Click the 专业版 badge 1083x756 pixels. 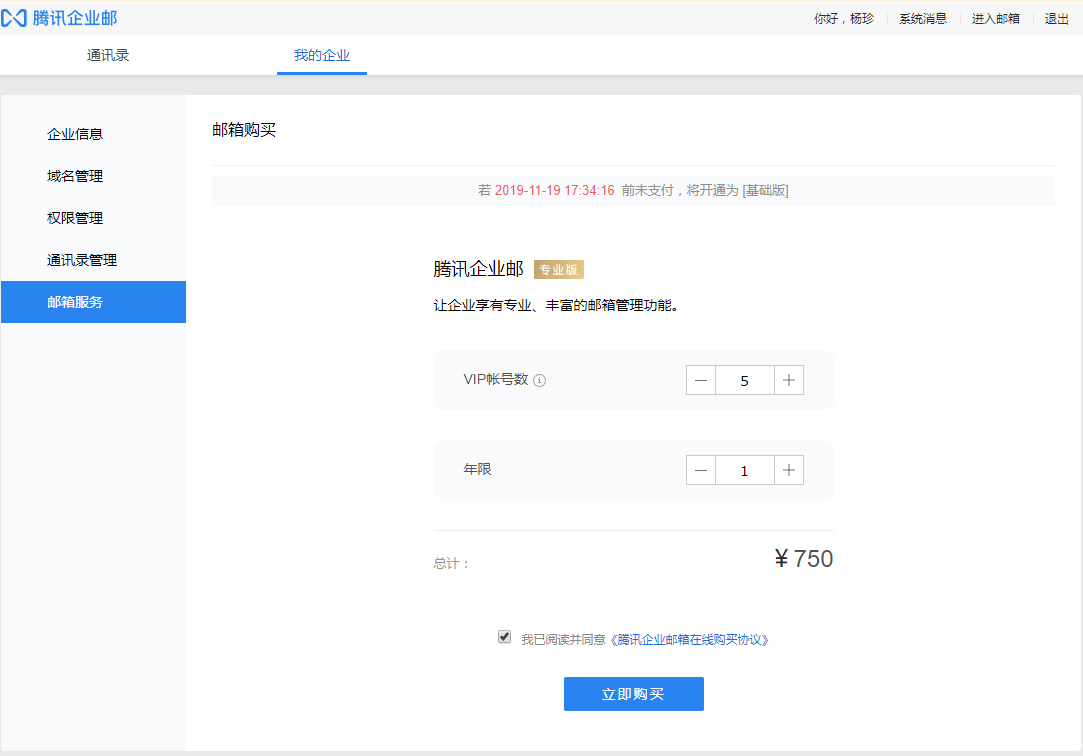[559, 269]
